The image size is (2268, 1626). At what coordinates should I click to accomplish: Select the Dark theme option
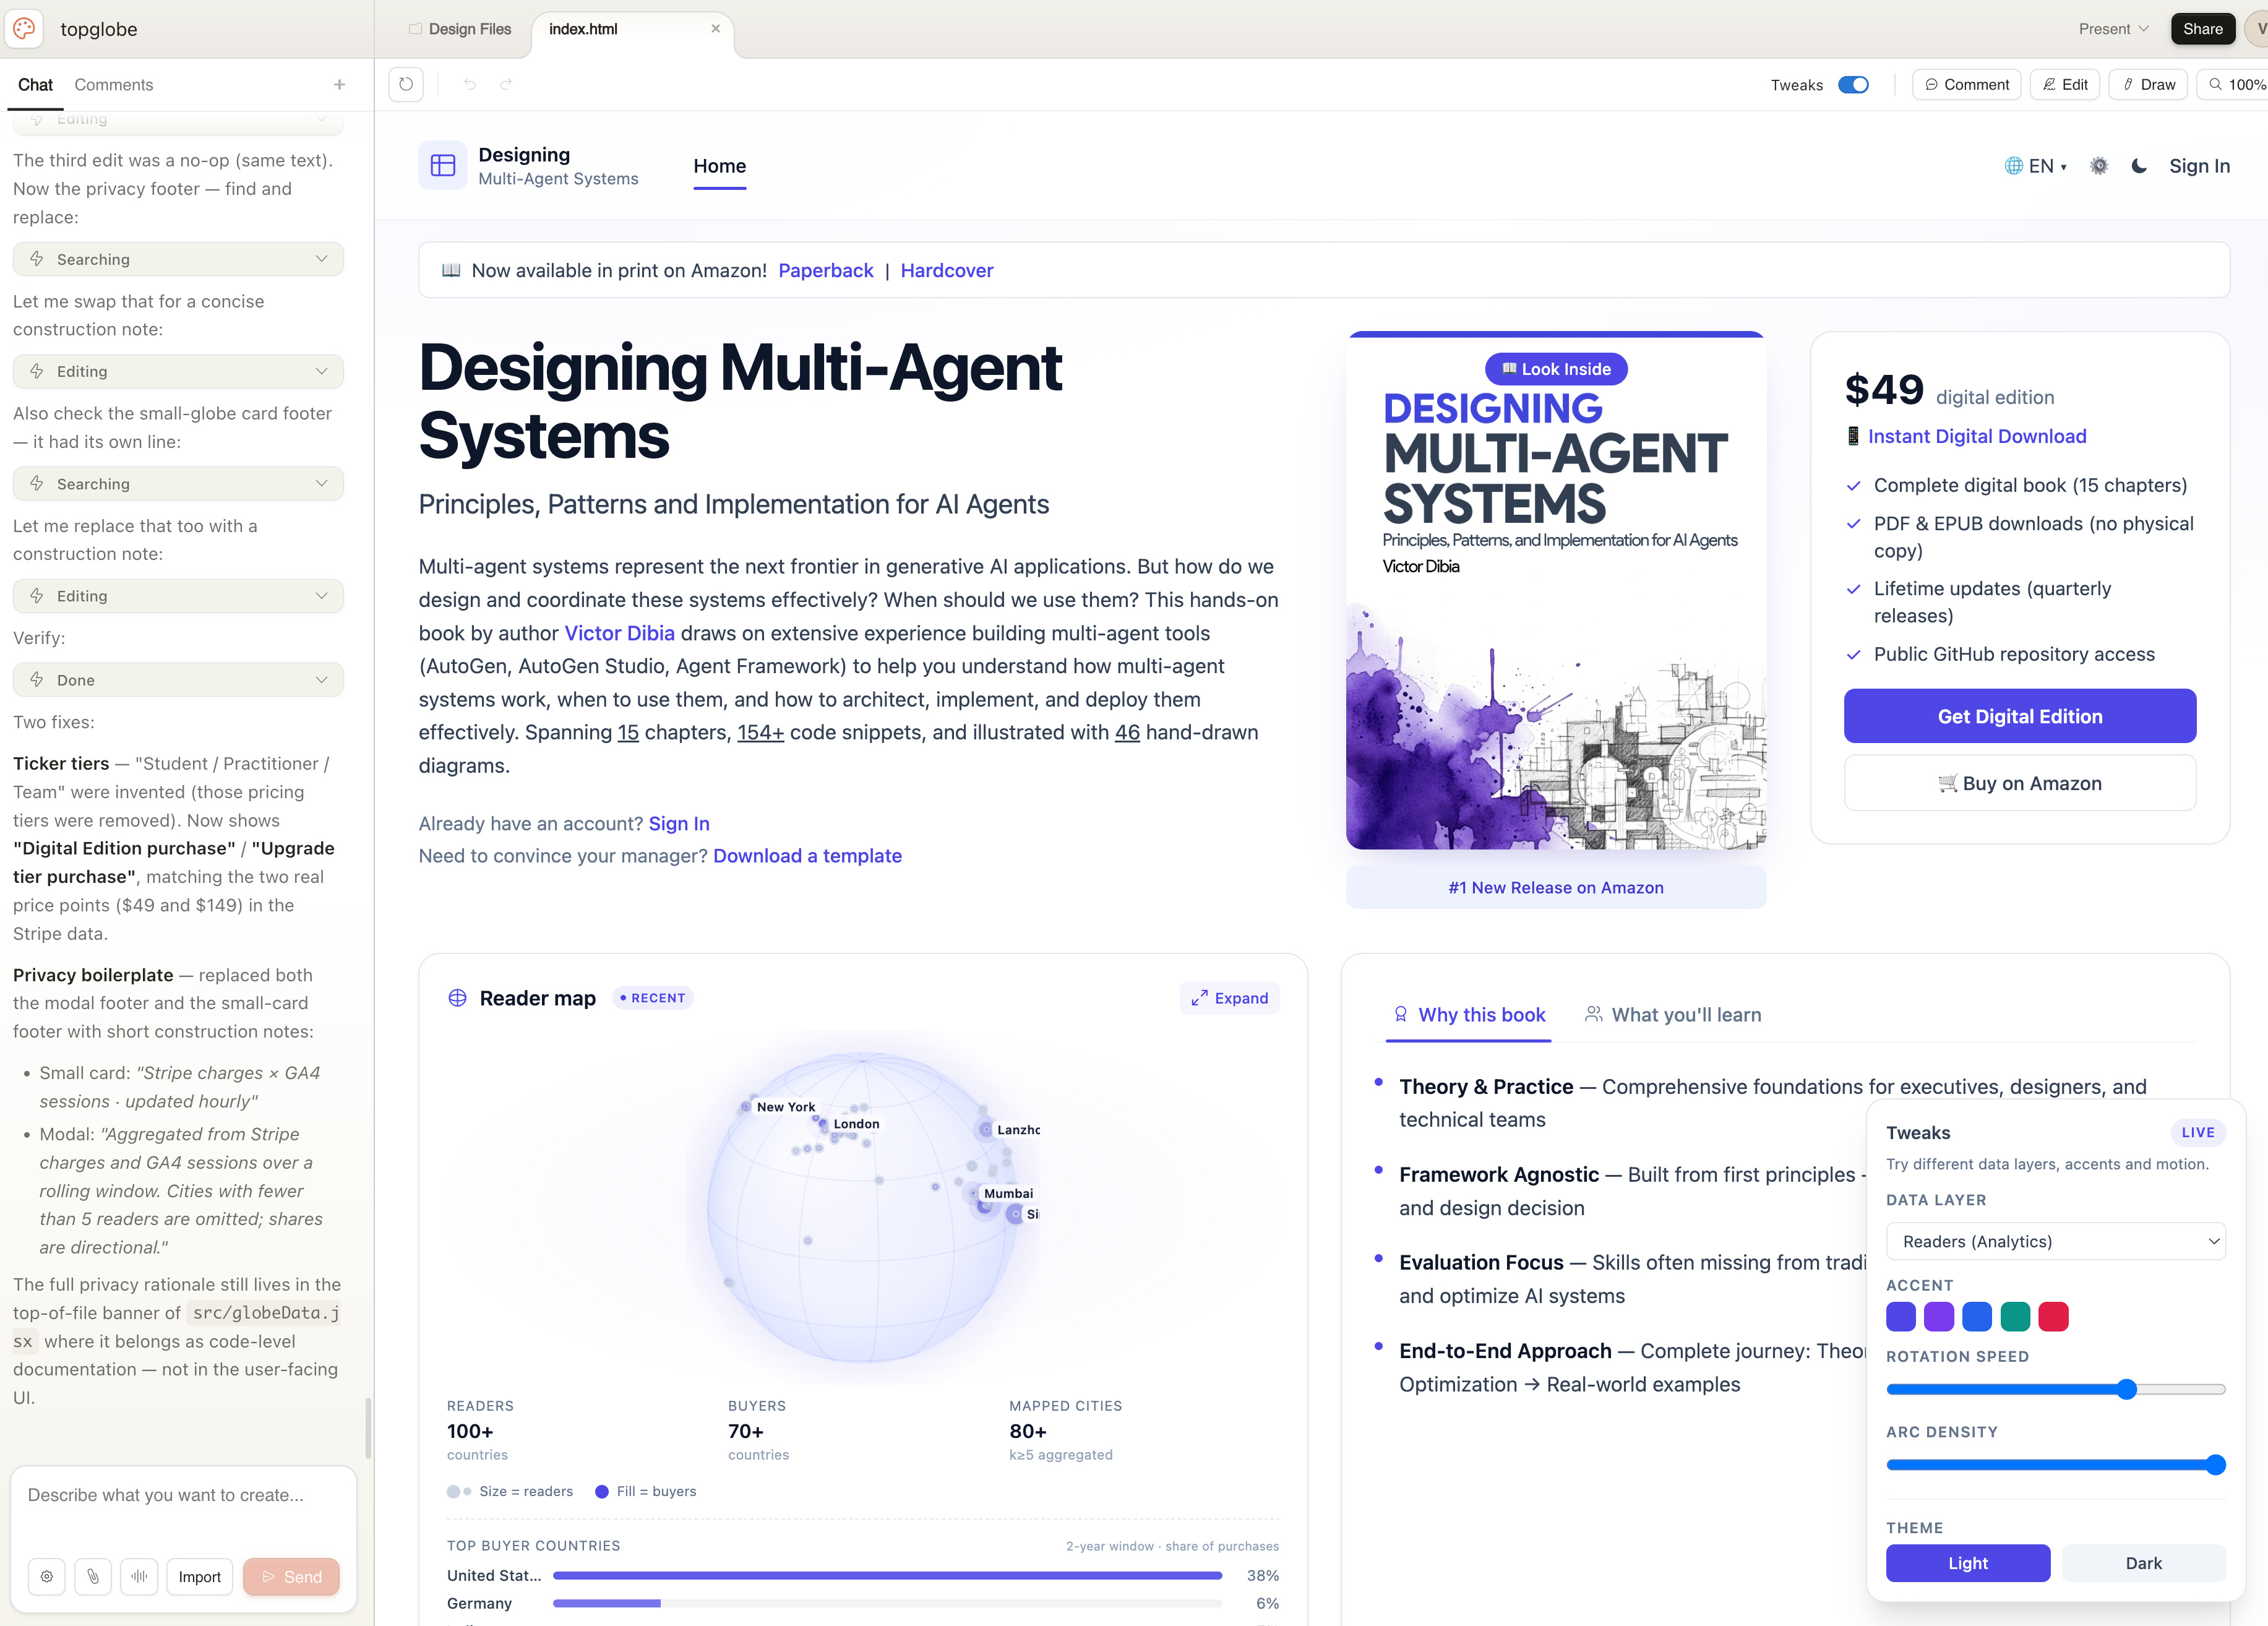coord(2143,1563)
